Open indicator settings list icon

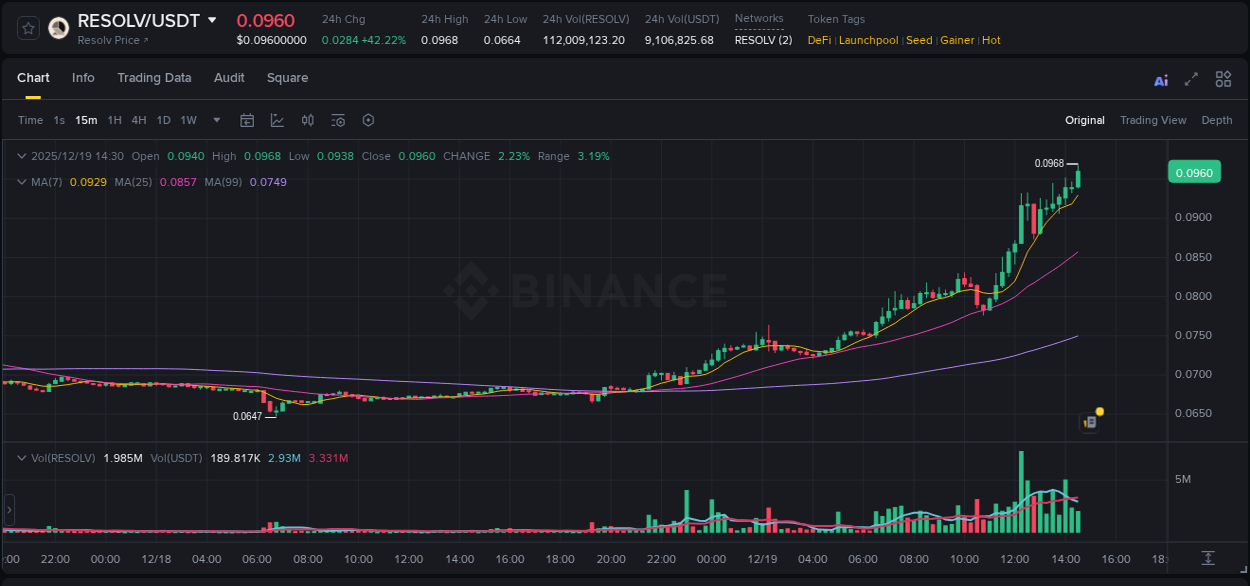(x=337, y=120)
